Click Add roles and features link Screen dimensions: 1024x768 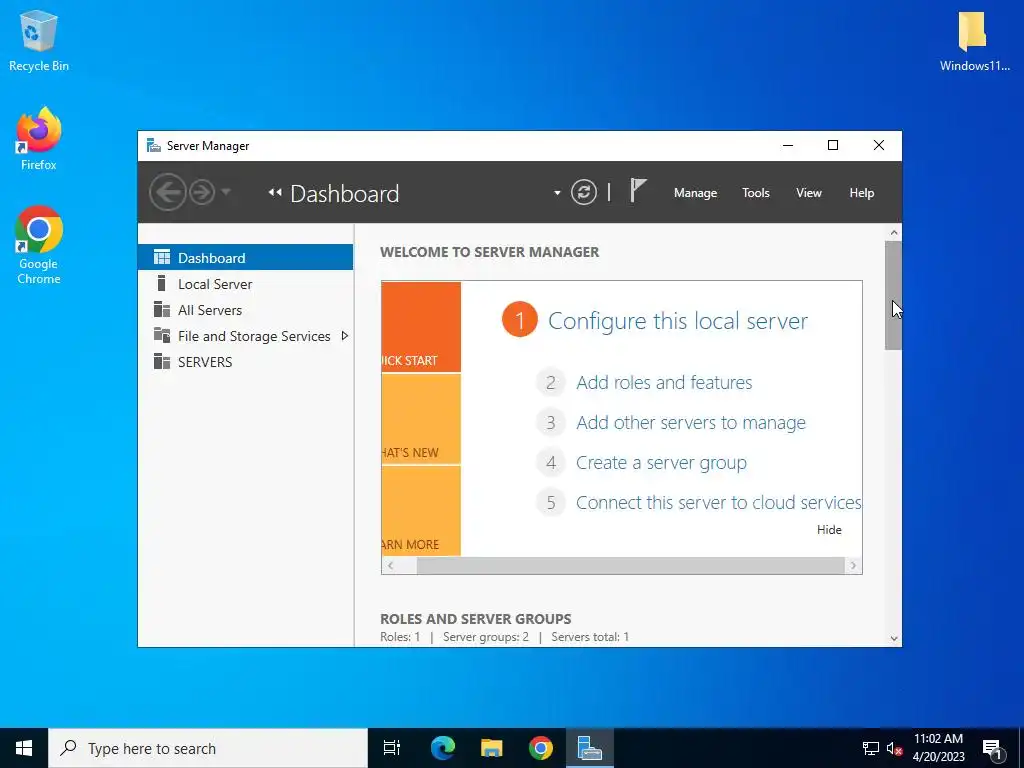click(x=664, y=382)
